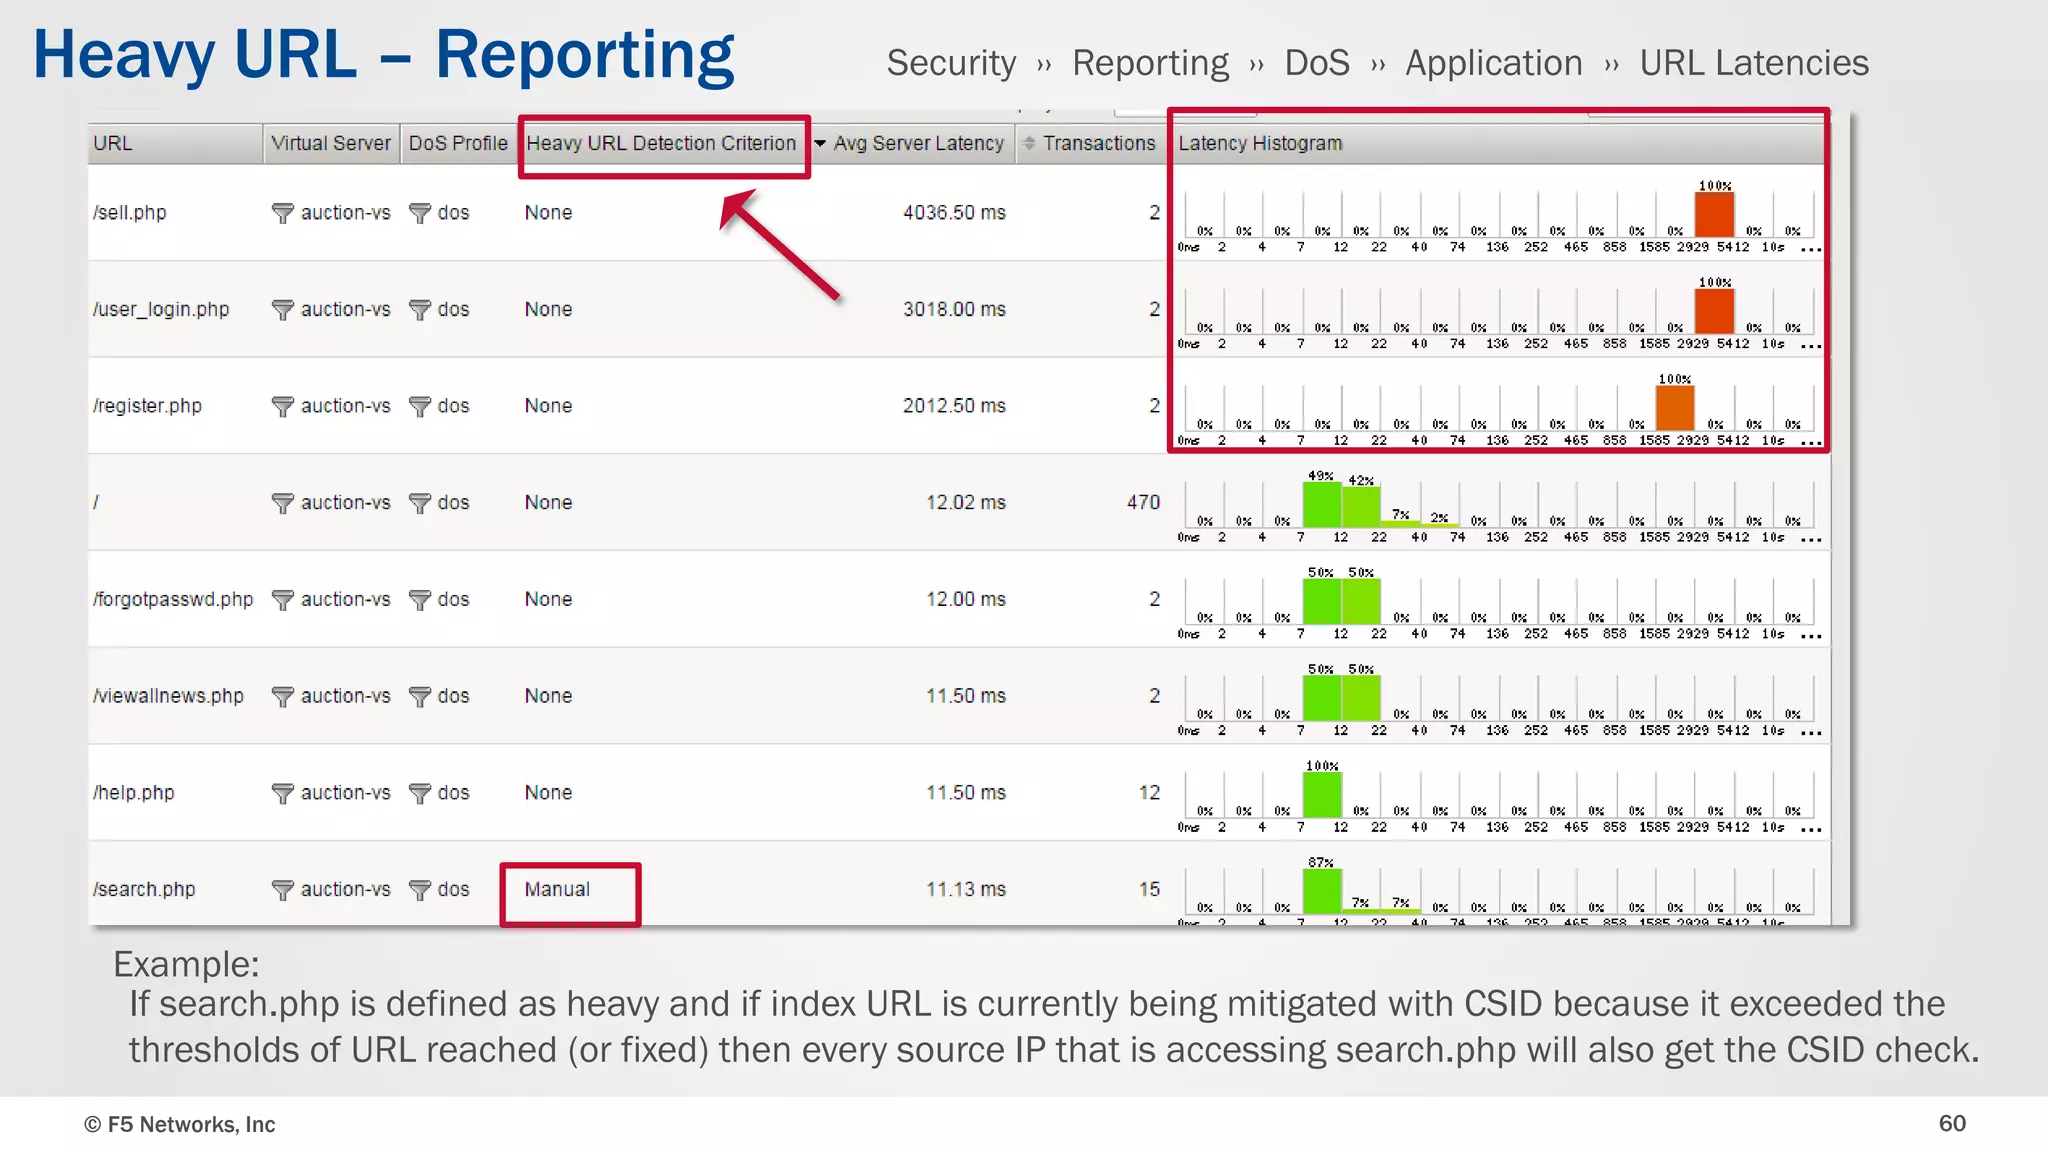Viewport: 2048px width, 1152px height.
Task: Click the DoS profile filter icon for /help.php
Action: tap(420, 793)
